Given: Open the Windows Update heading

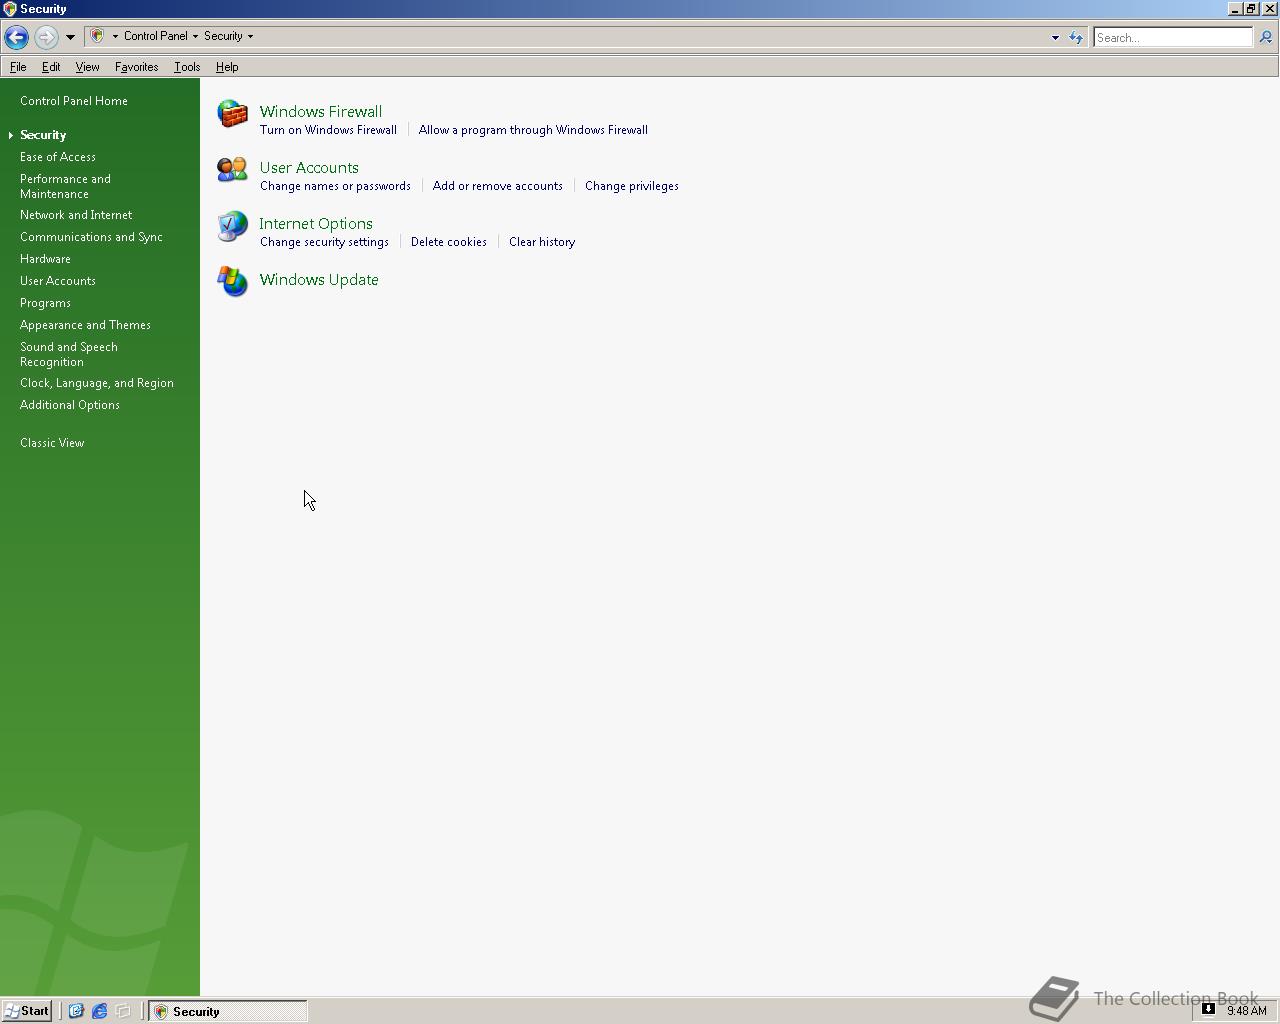Looking at the screenshot, I should (319, 279).
